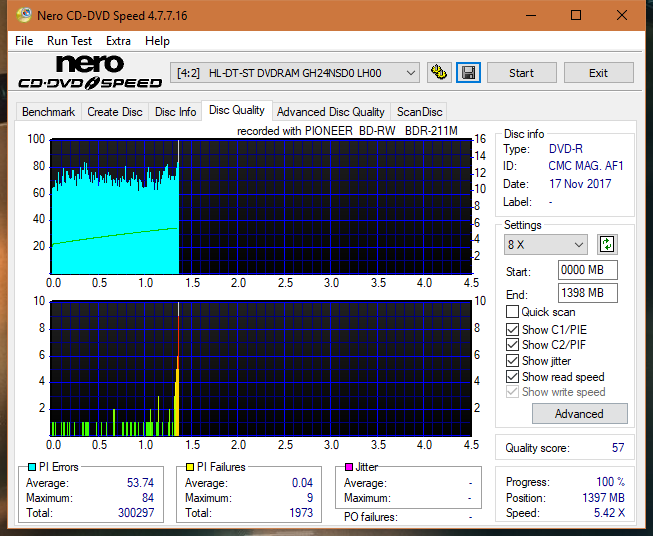Switch to Advanced Disc Quality tab

[x=331, y=112]
